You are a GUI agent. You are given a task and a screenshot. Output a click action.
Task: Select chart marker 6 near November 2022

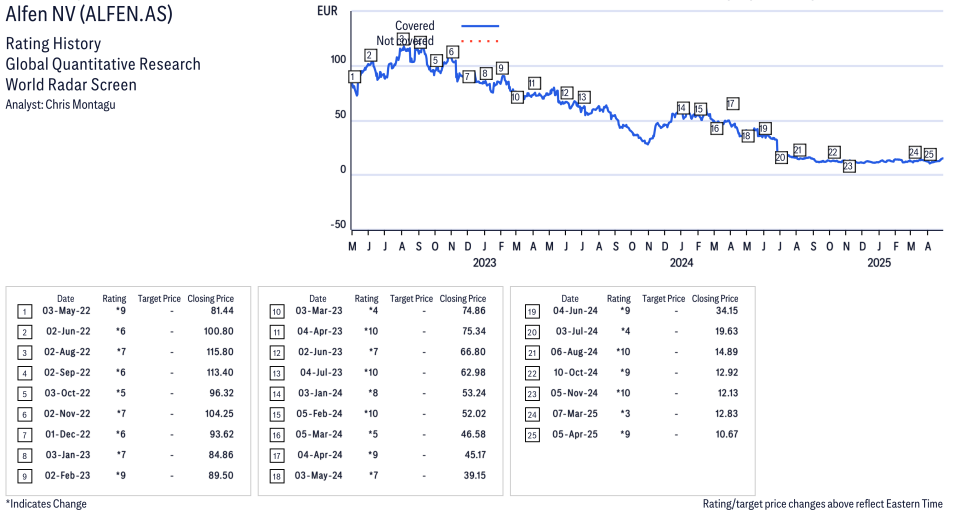[452, 52]
